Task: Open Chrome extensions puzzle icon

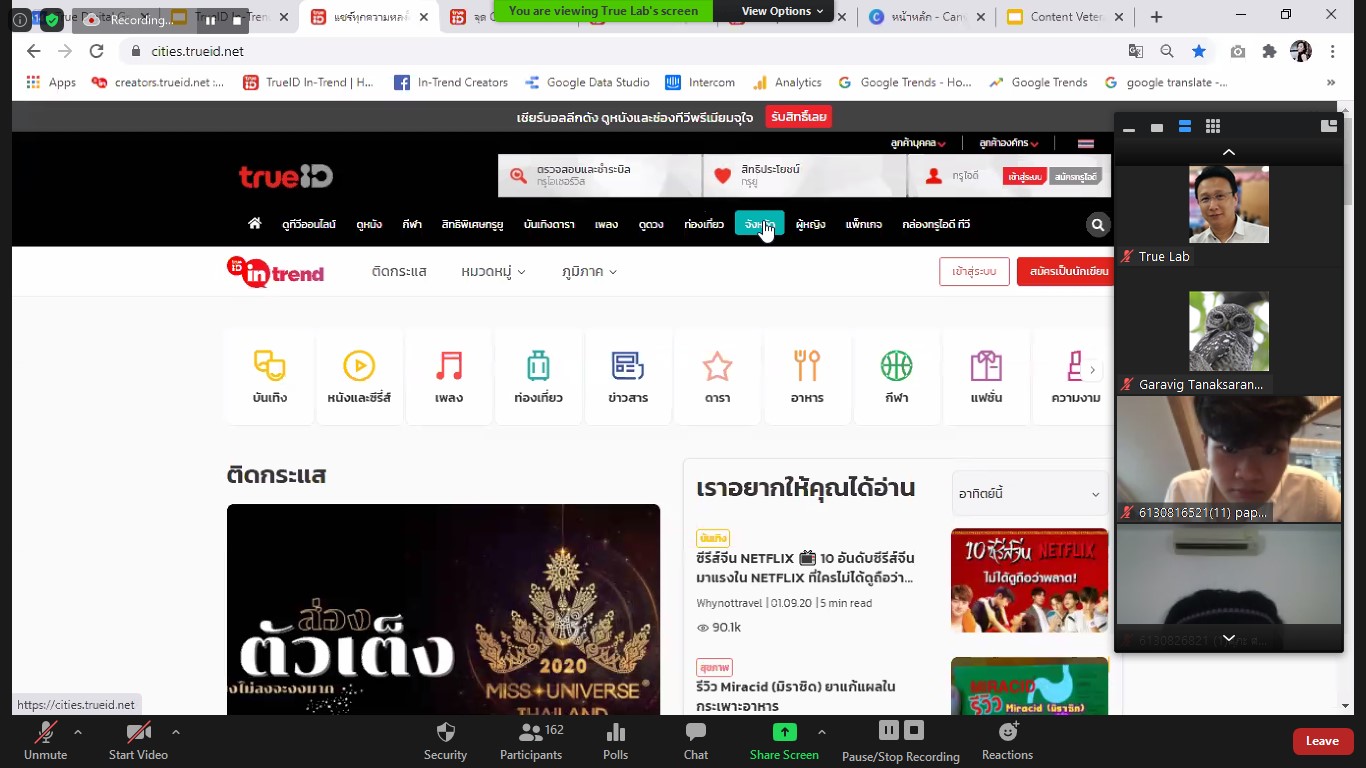Action: point(1270,51)
